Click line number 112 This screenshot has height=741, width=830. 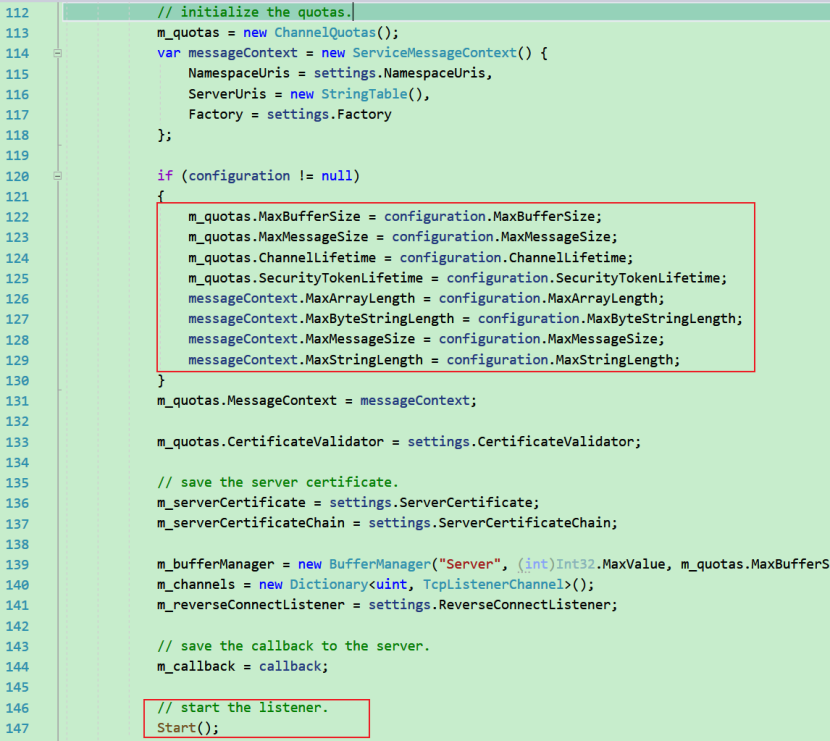[x=17, y=12]
